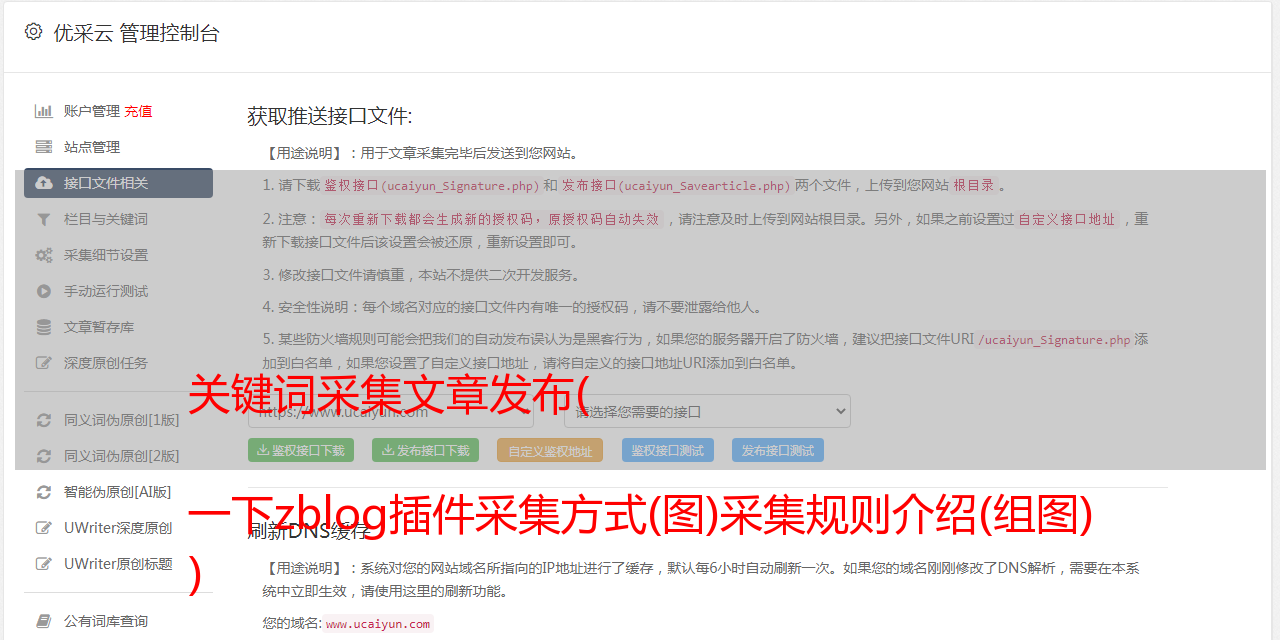This screenshot has width=1280, height=640.
Task: Click the database icon for 文章暂存库
Action: pos(44,327)
